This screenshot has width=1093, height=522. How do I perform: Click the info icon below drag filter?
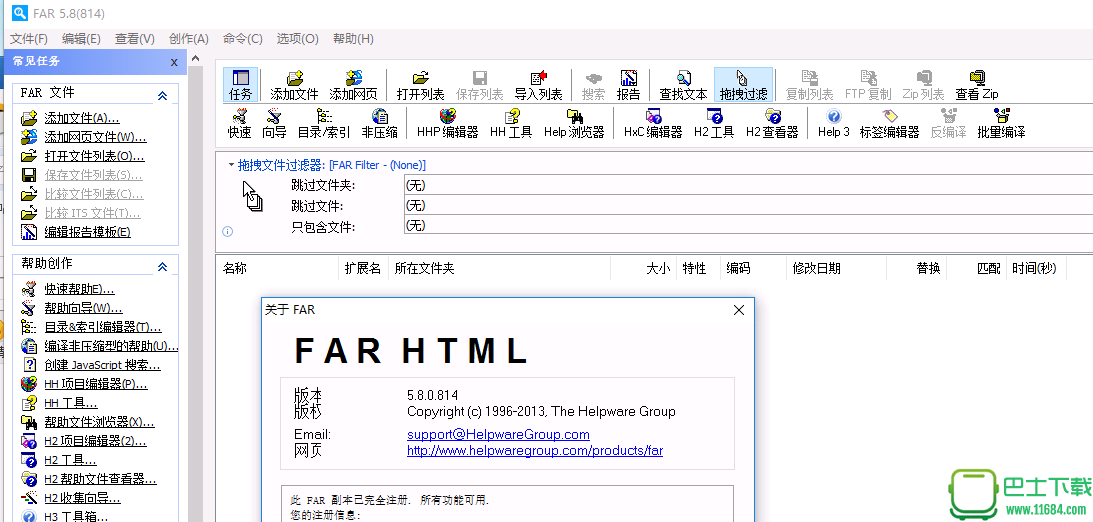227,231
